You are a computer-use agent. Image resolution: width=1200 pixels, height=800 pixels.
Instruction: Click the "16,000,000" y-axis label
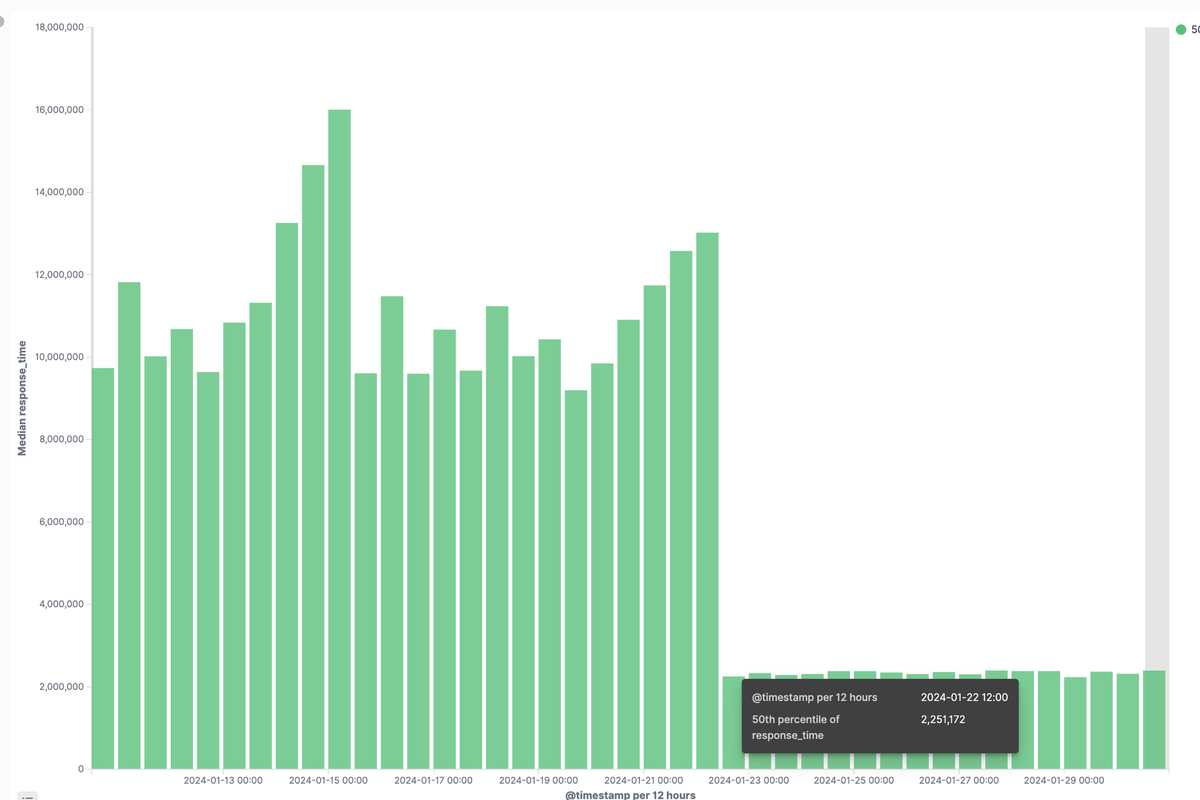pyautogui.click(x=59, y=110)
